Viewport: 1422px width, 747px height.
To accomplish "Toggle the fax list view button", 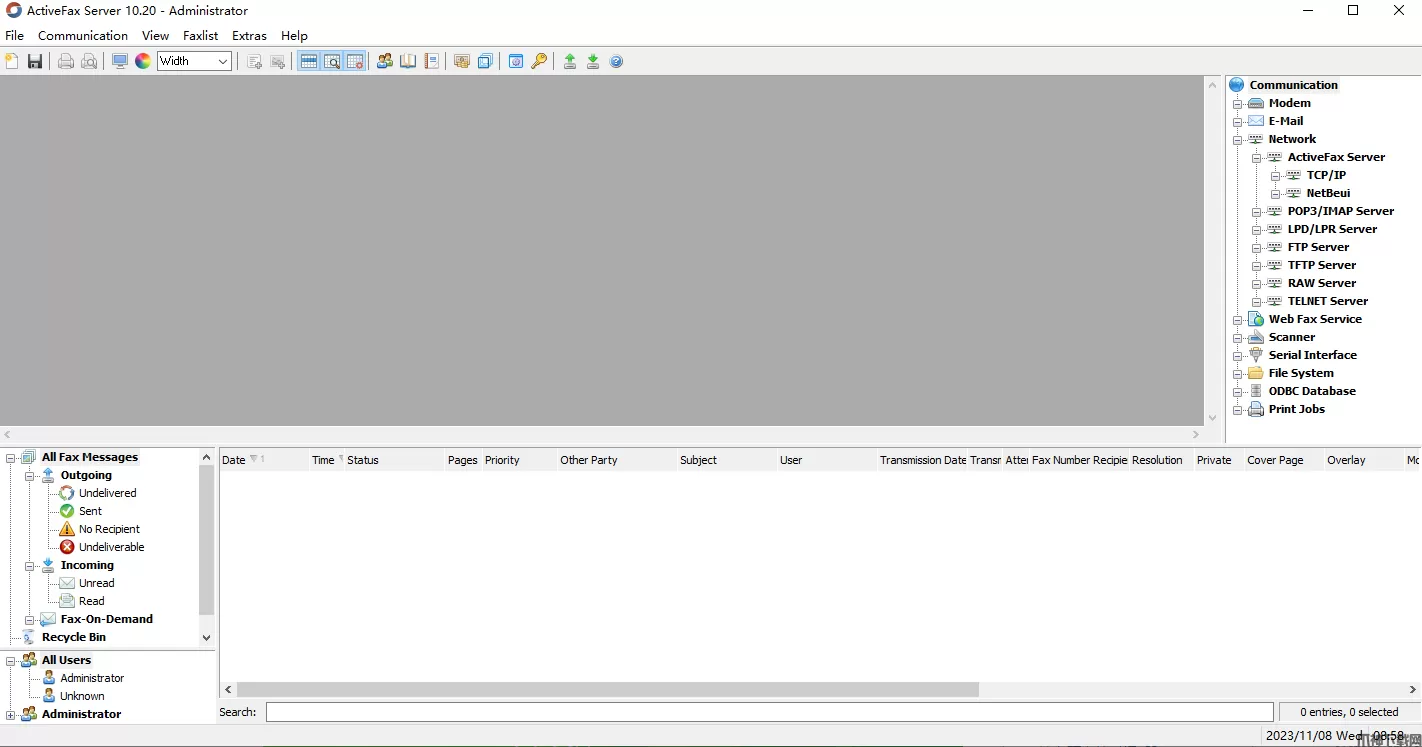I will tap(309, 61).
